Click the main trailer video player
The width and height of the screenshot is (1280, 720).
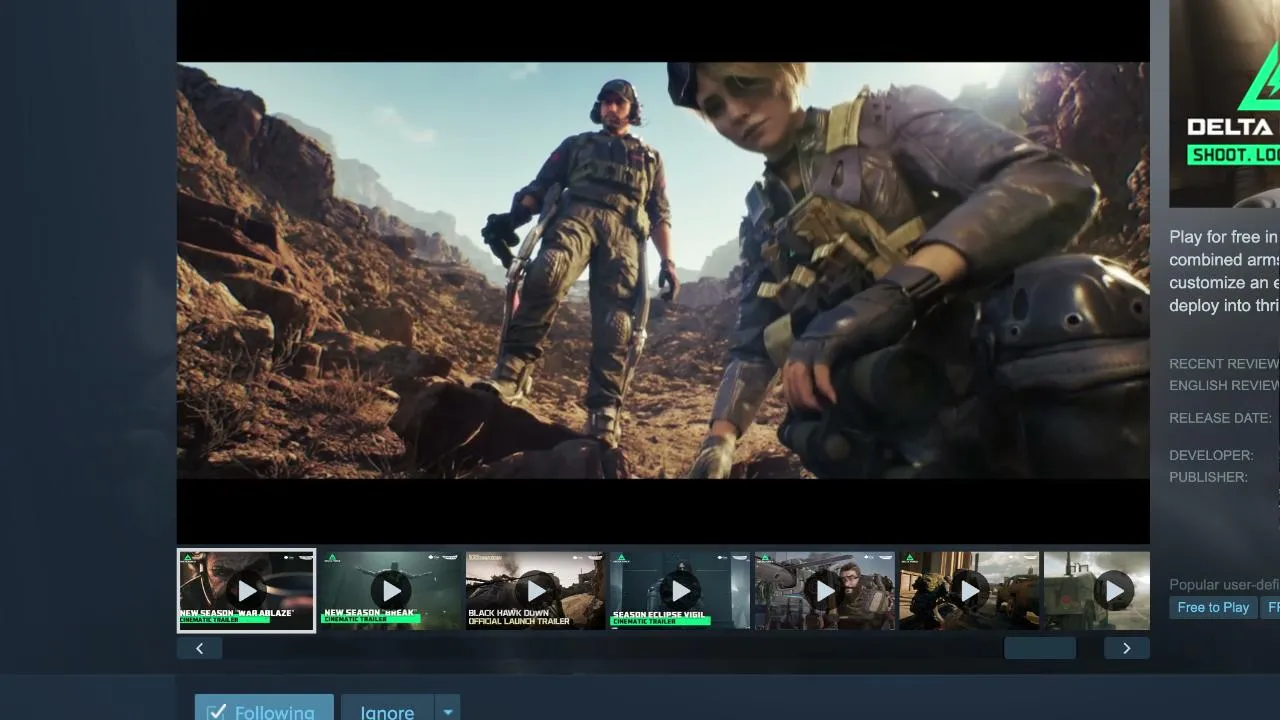pyautogui.click(x=663, y=272)
